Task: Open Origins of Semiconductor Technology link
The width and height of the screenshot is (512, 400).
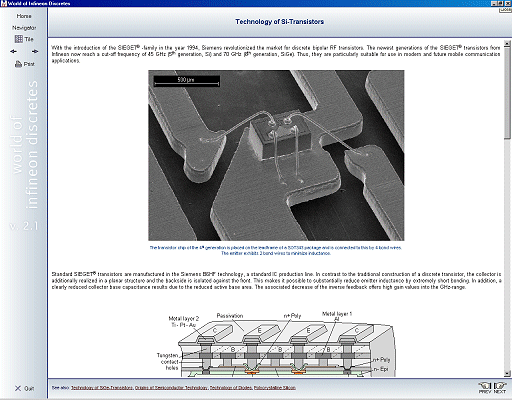Action: 171,388
